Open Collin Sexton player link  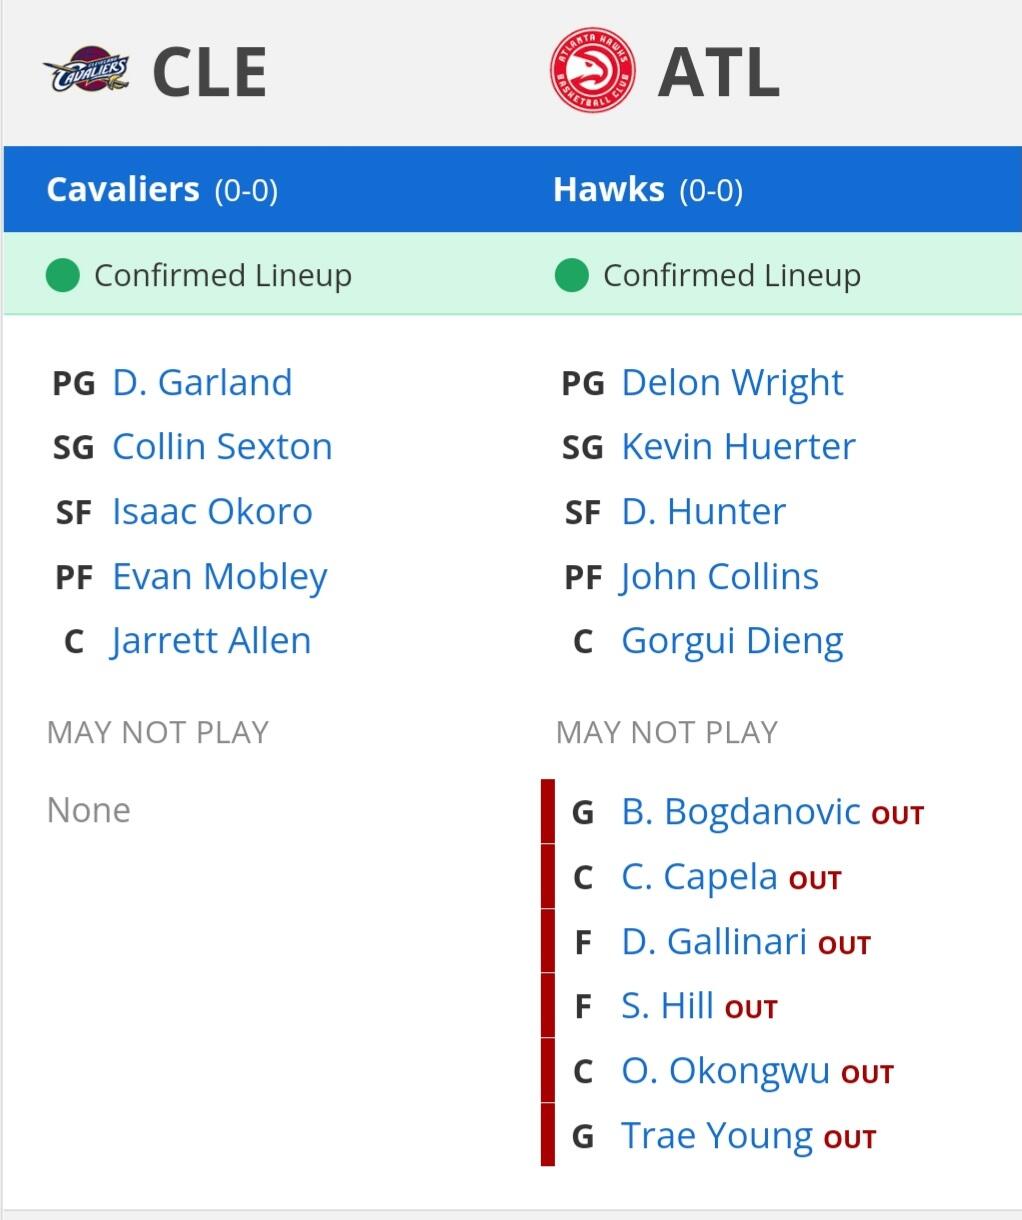click(222, 447)
